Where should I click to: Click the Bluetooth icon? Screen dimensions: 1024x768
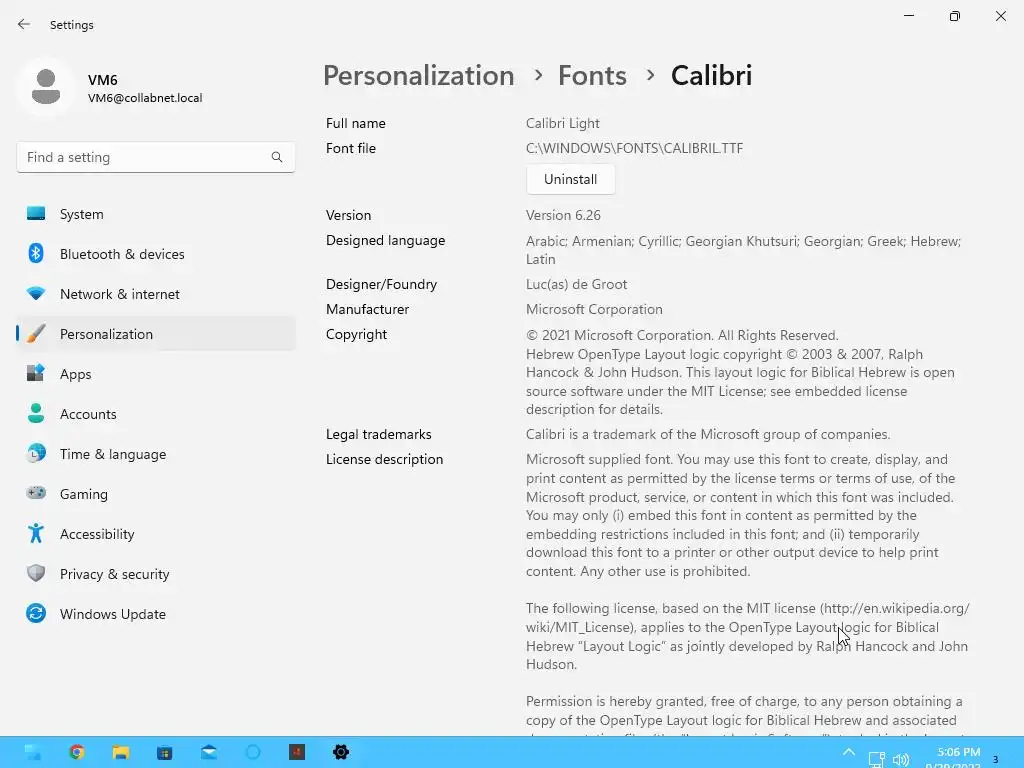click(x=36, y=253)
